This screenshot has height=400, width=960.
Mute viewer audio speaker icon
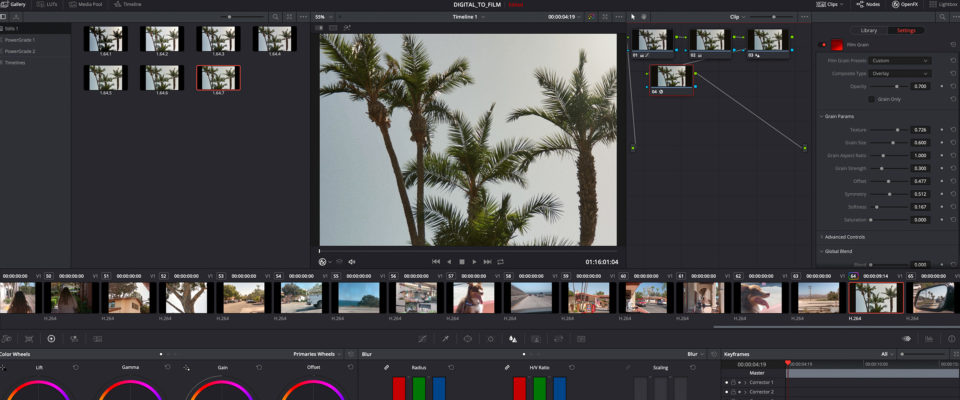352,262
